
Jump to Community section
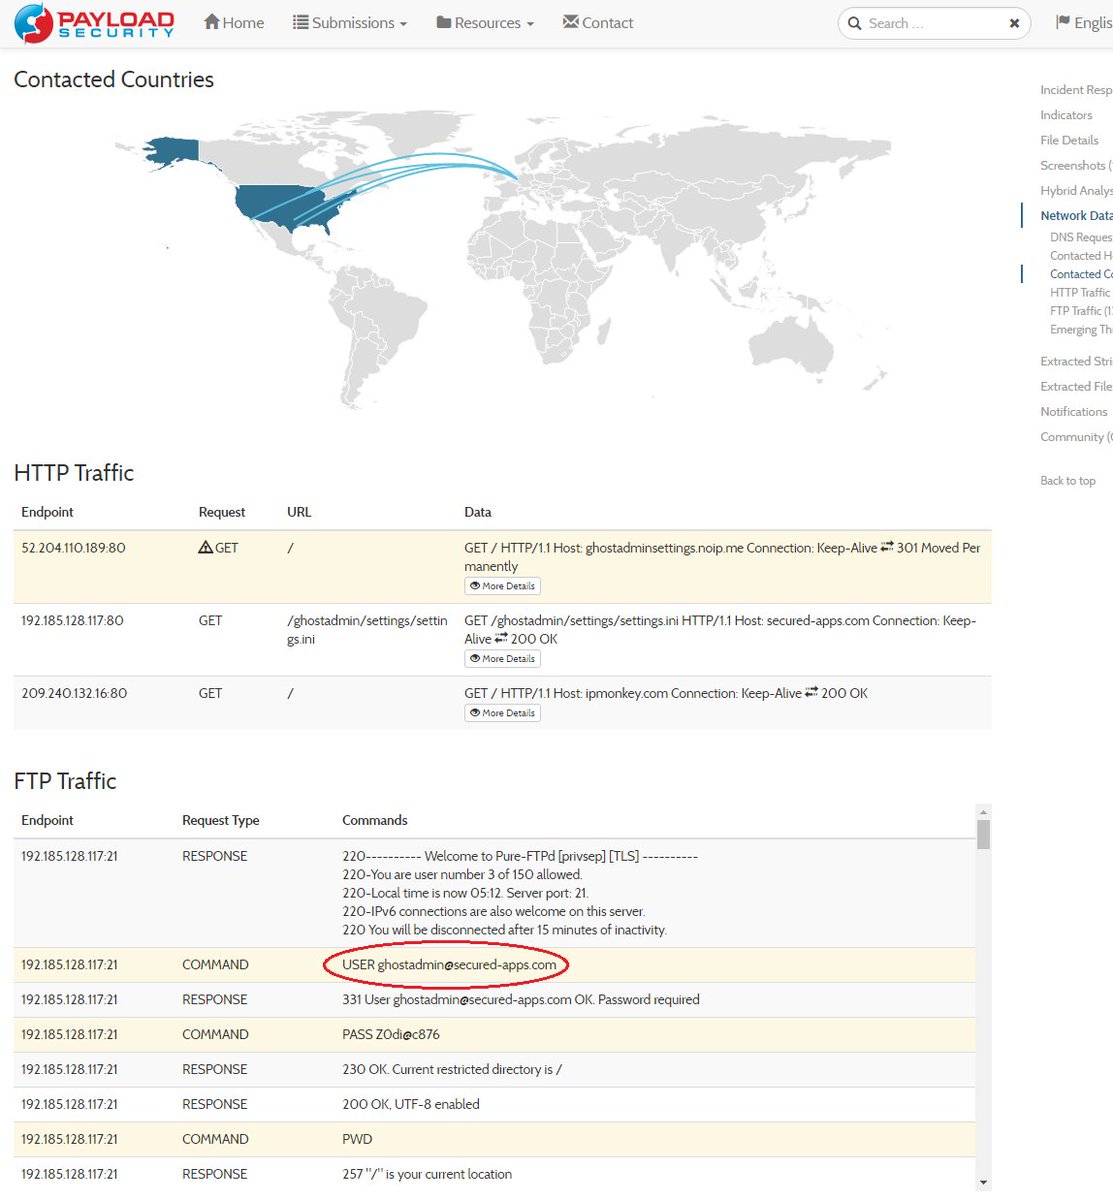[1076, 436]
